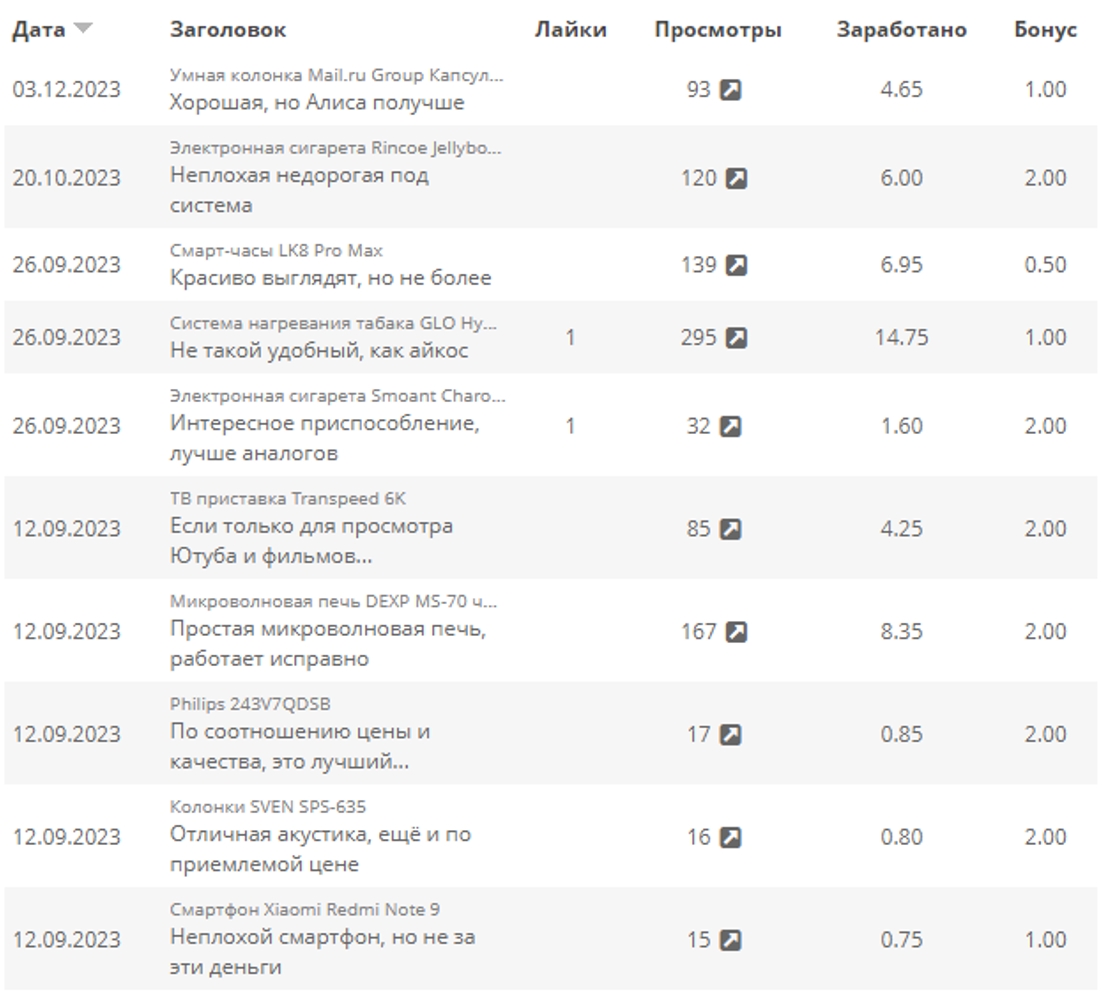Open review 'Отличная акустика, ещё и по приемлемой цене'
Viewport: 1102px width, 992px height.
tap(320, 849)
